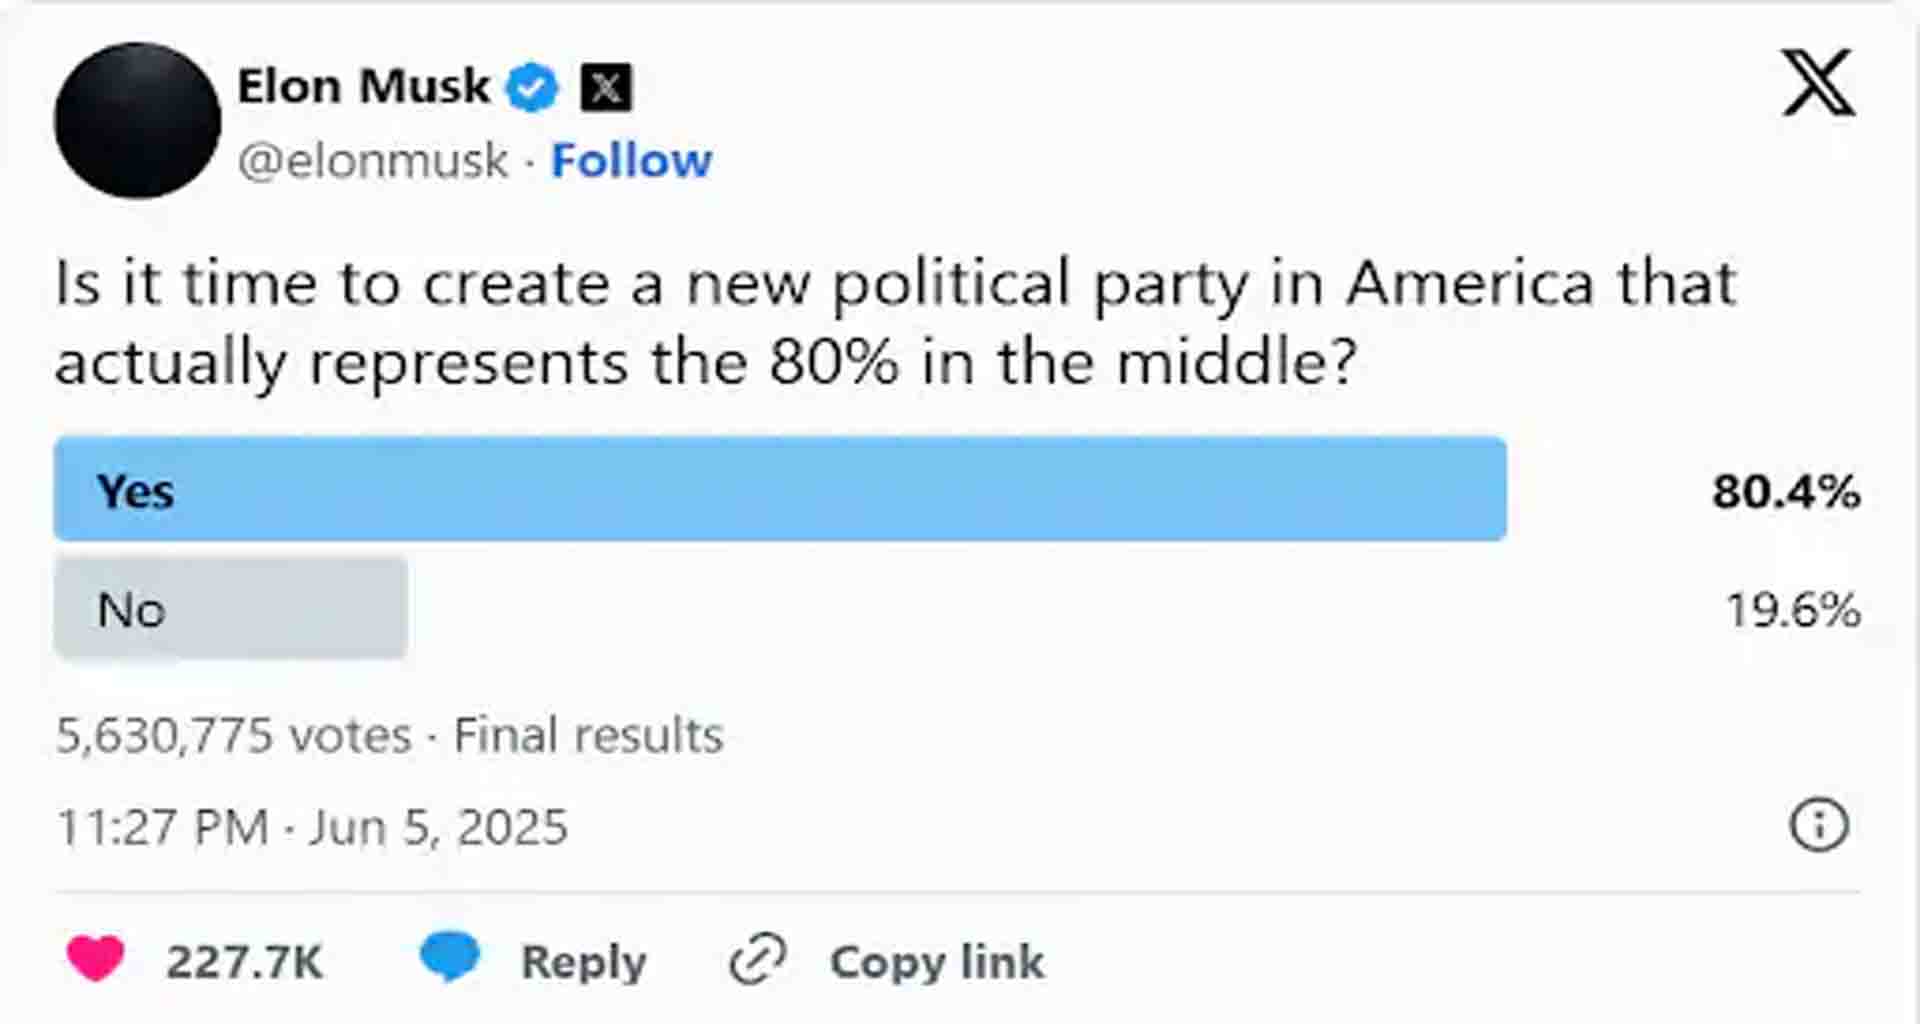This screenshot has width=1920, height=1024.
Task: Open the info circle icon
Action: (1818, 825)
